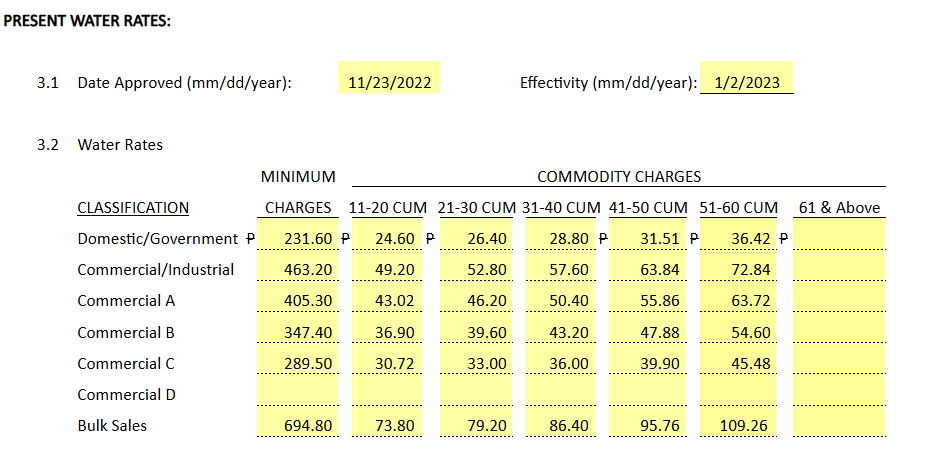Click Domestic/Government 21-30 CUM value 26.40
This screenshot has width=932, height=473.
click(x=476, y=234)
